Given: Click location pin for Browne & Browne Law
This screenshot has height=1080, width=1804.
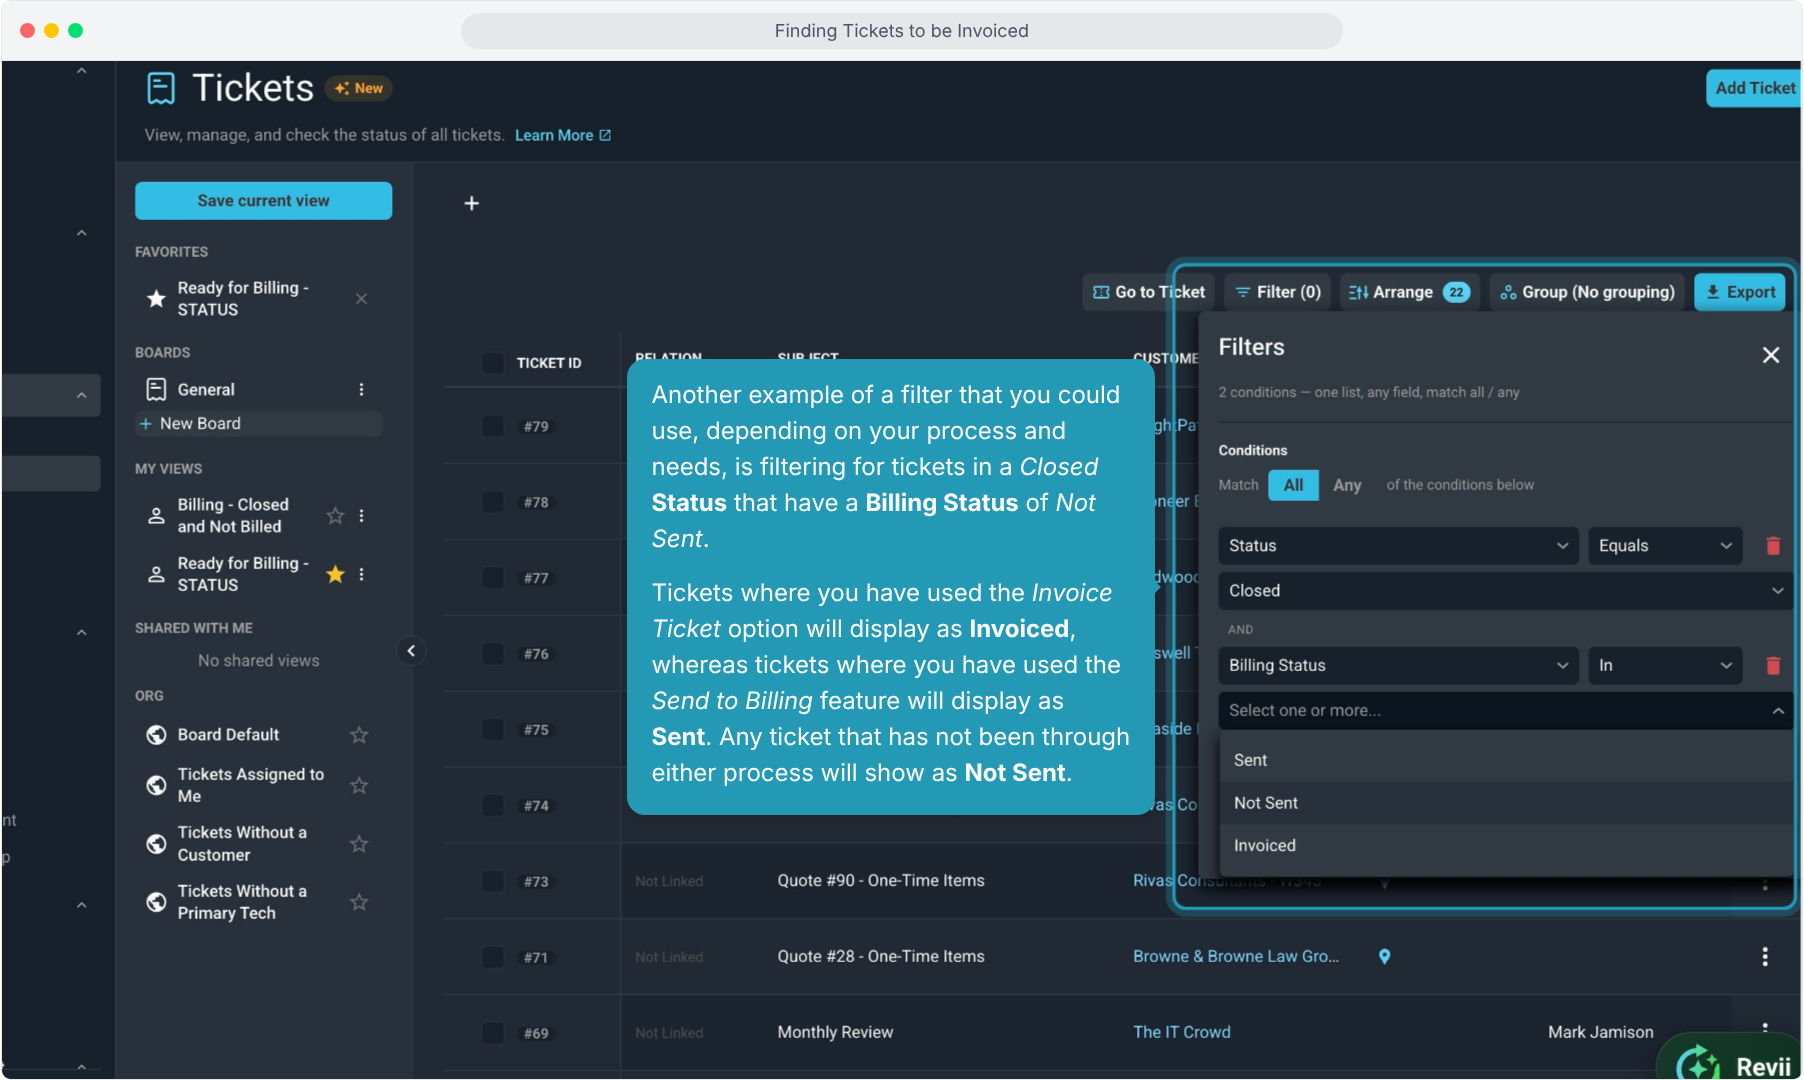Looking at the screenshot, I should click(1384, 957).
